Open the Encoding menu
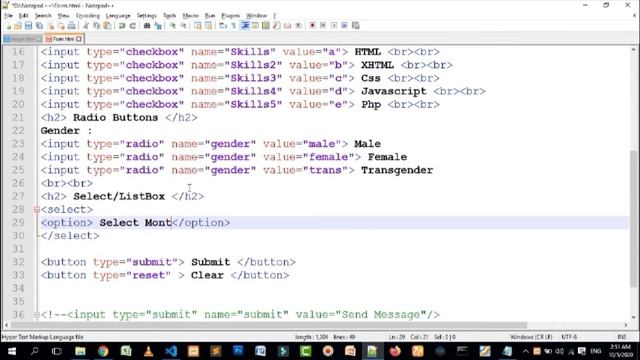The image size is (640, 360). tap(88, 16)
